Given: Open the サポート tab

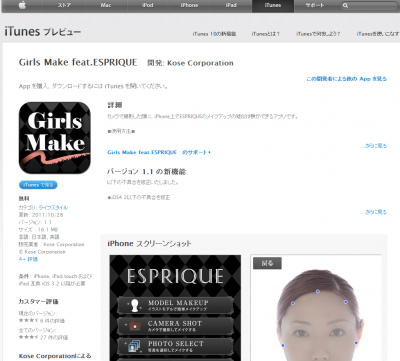Looking at the screenshot, I should coord(315,5).
